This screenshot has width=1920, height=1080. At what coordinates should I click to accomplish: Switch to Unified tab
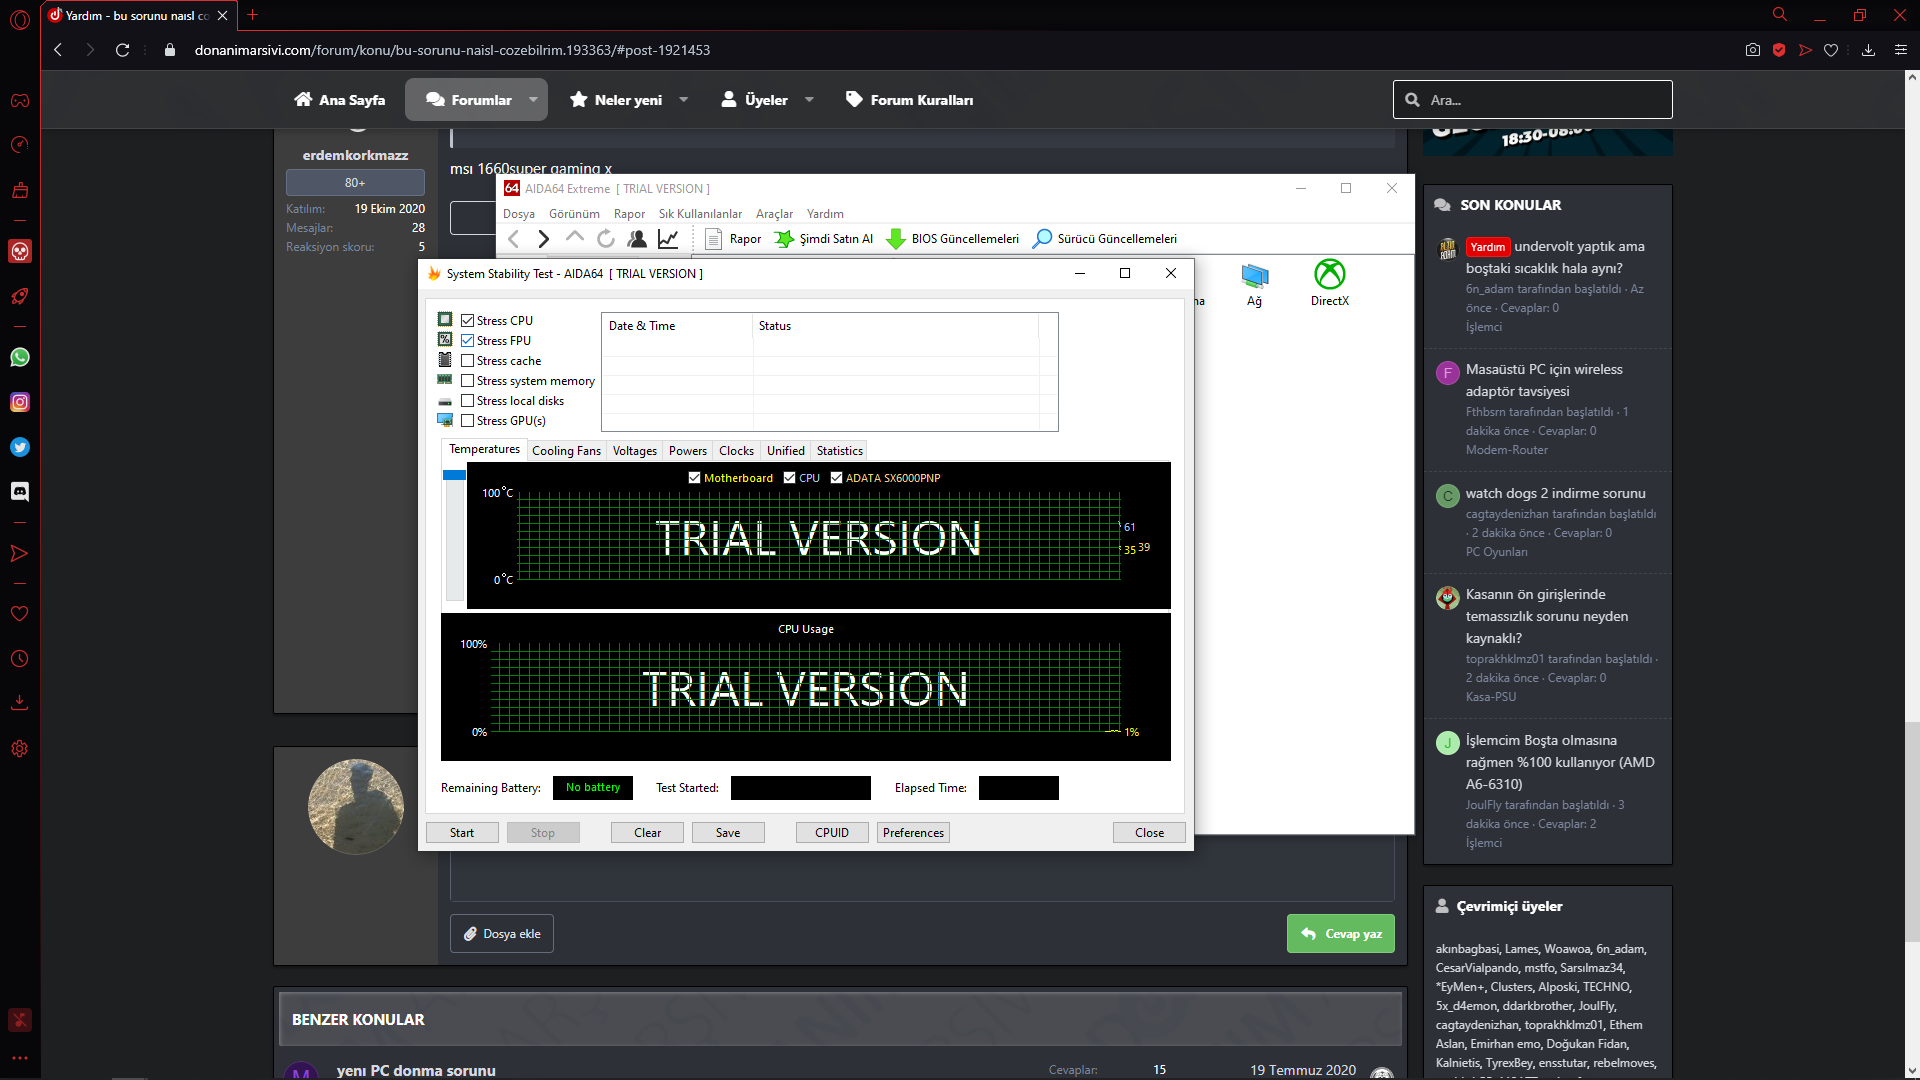(x=785, y=451)
